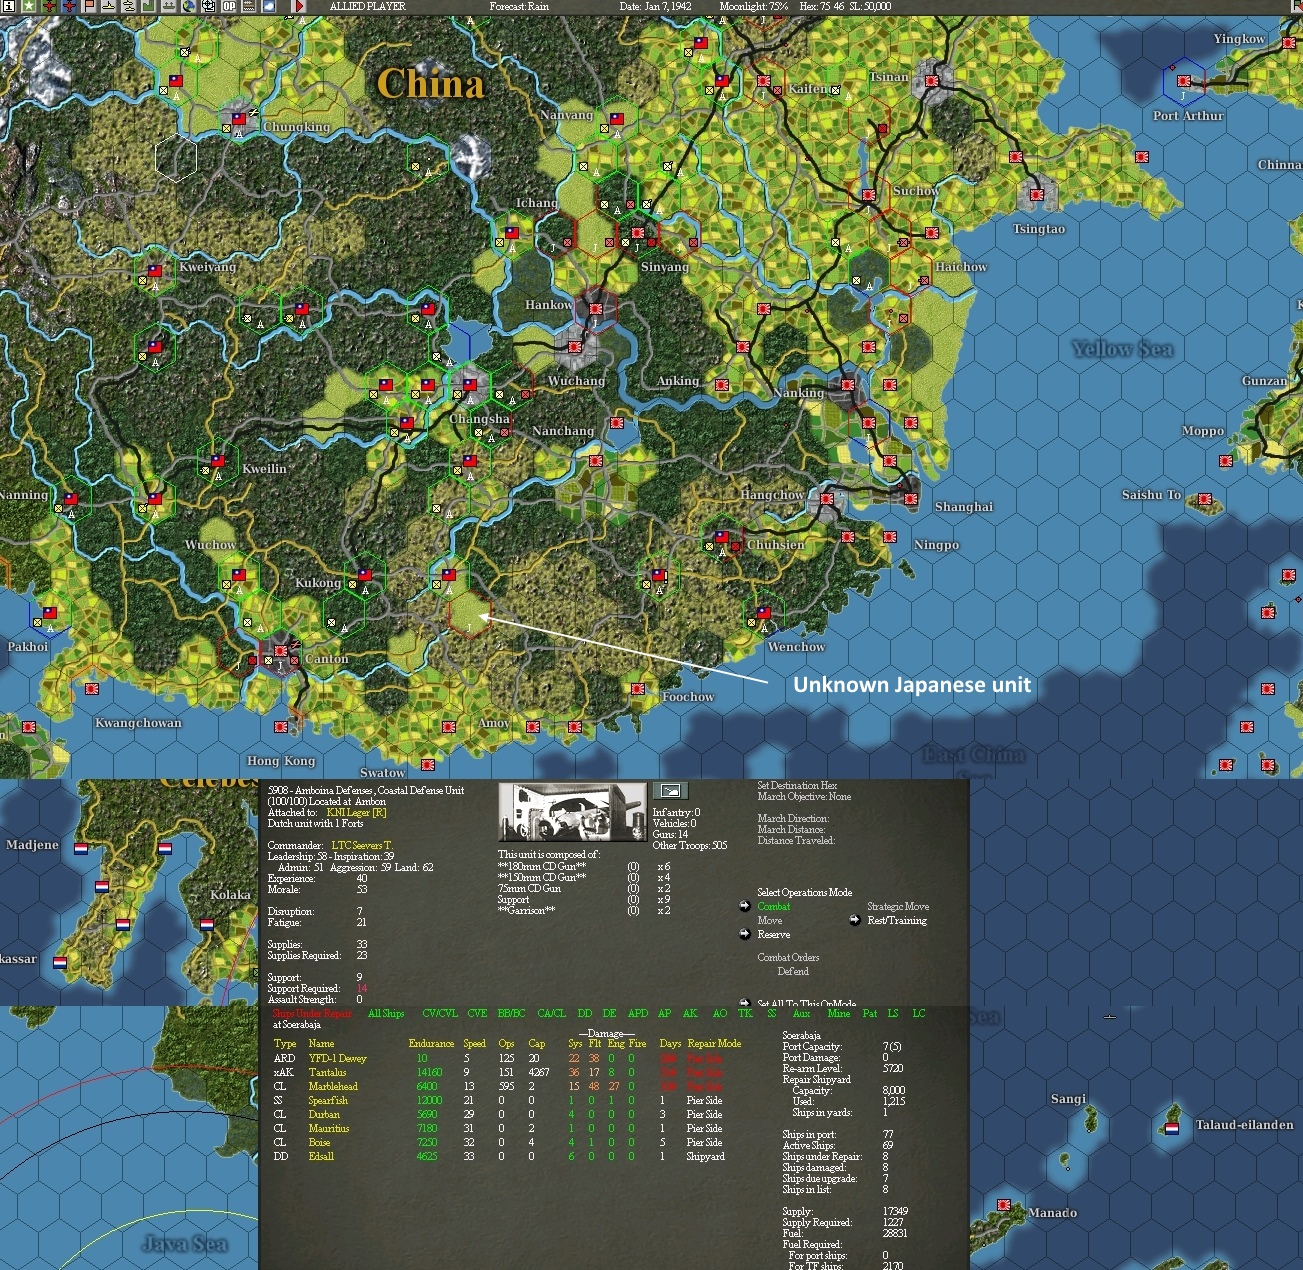1303x1270 pixels.
Task: Click the green star toolbar icon
Action: 29,6
